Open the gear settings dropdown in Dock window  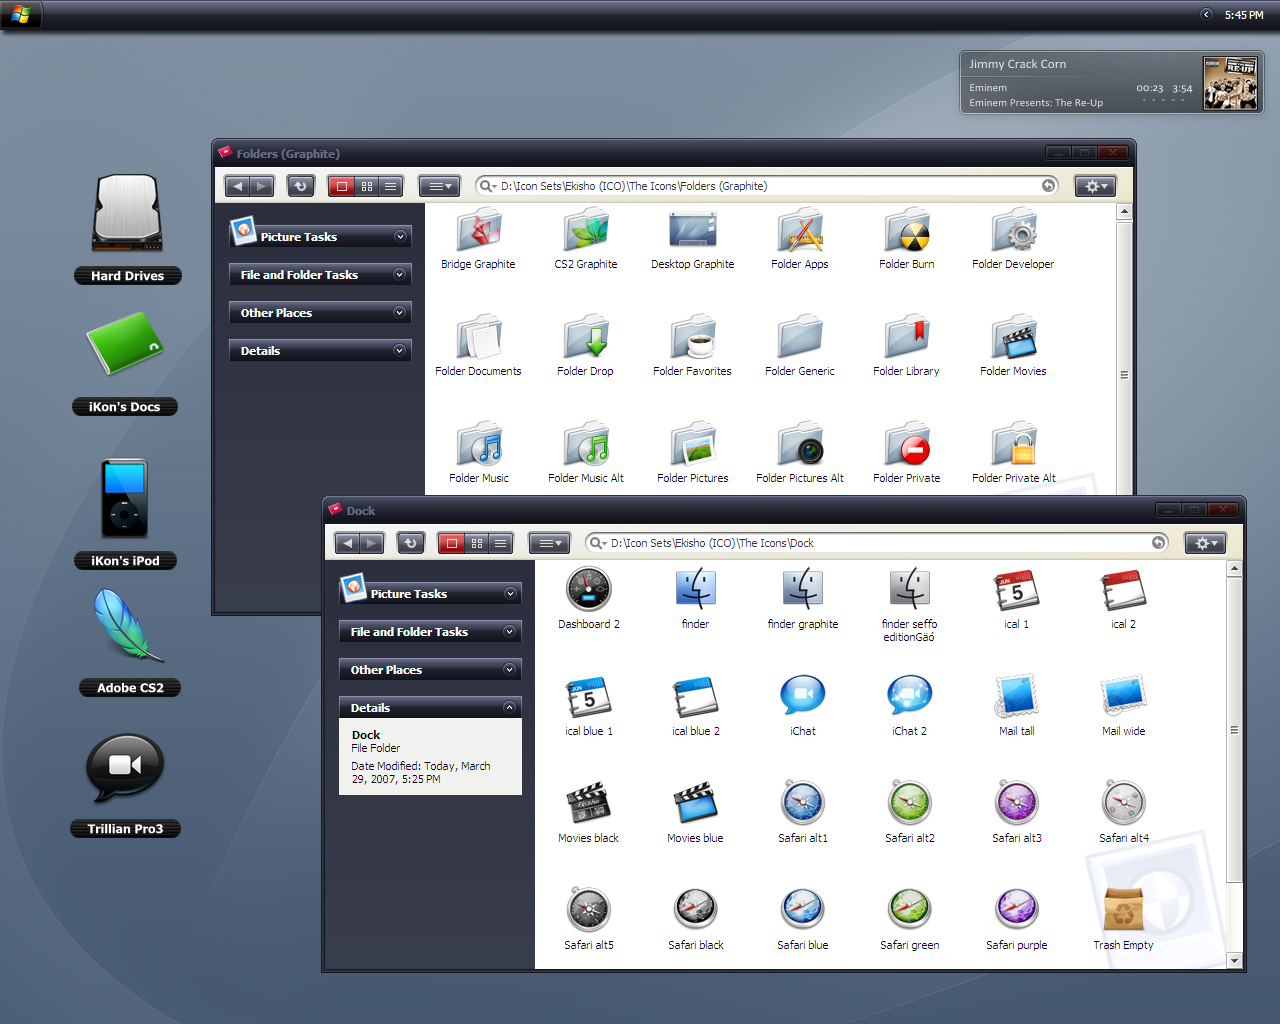click(1205, 543)
